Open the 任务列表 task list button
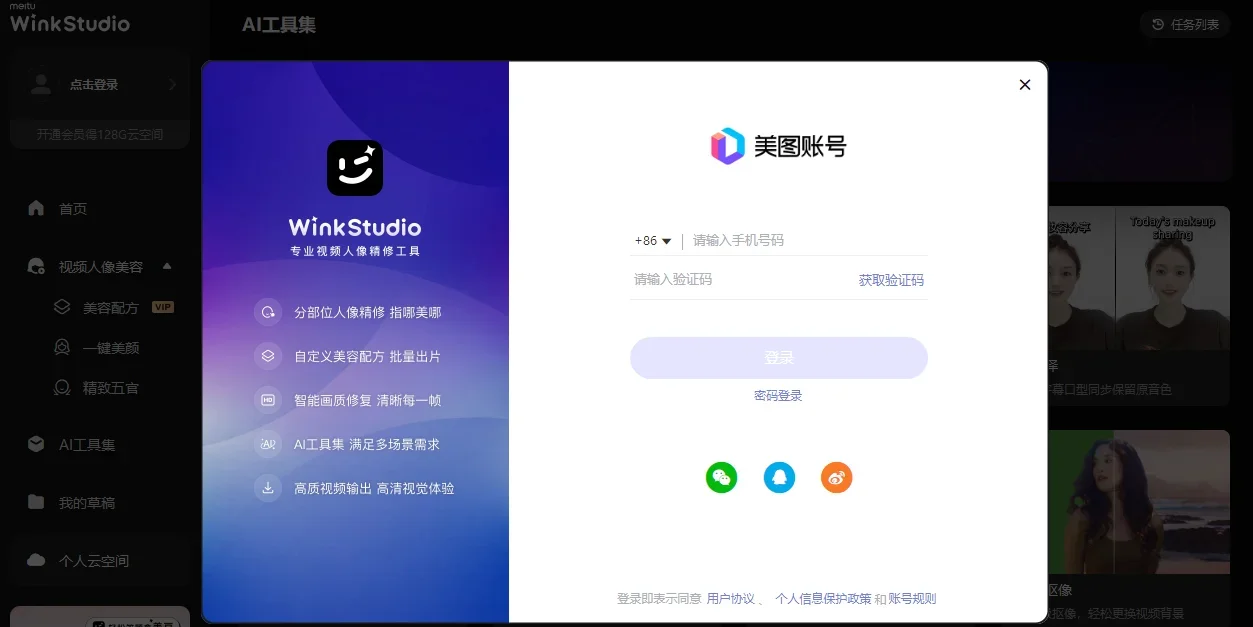The width and height of the screenshot is (1253, 627). [x=1185, y=24]
